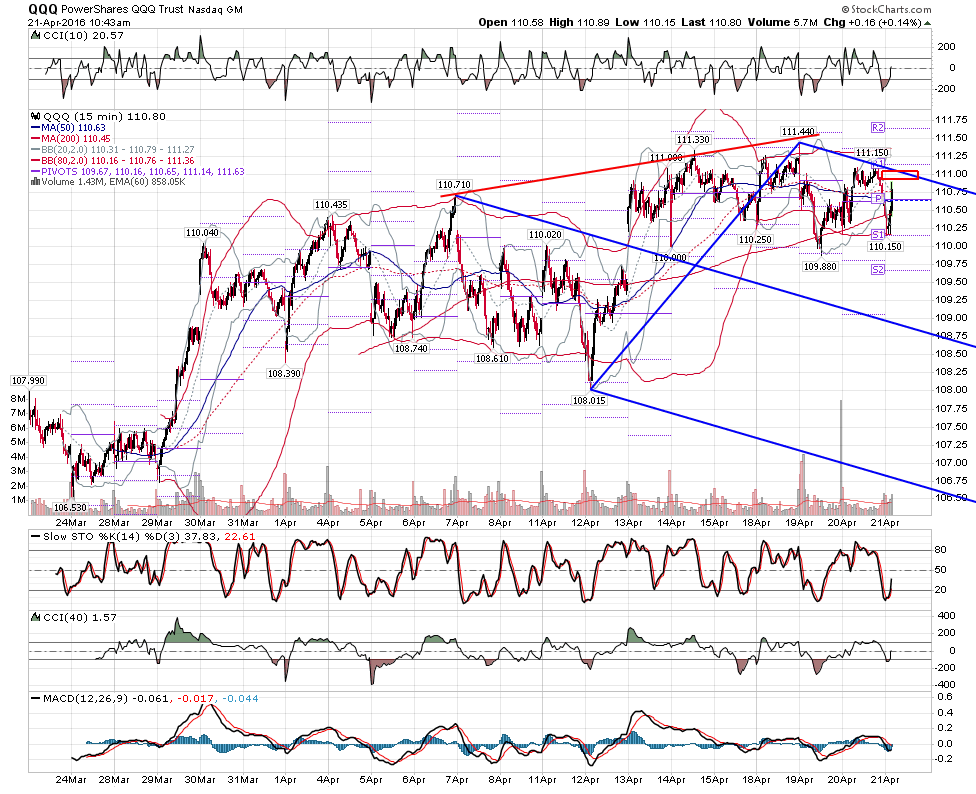
Task: Click the 109.880 price label
Action: tap(820, 266)
